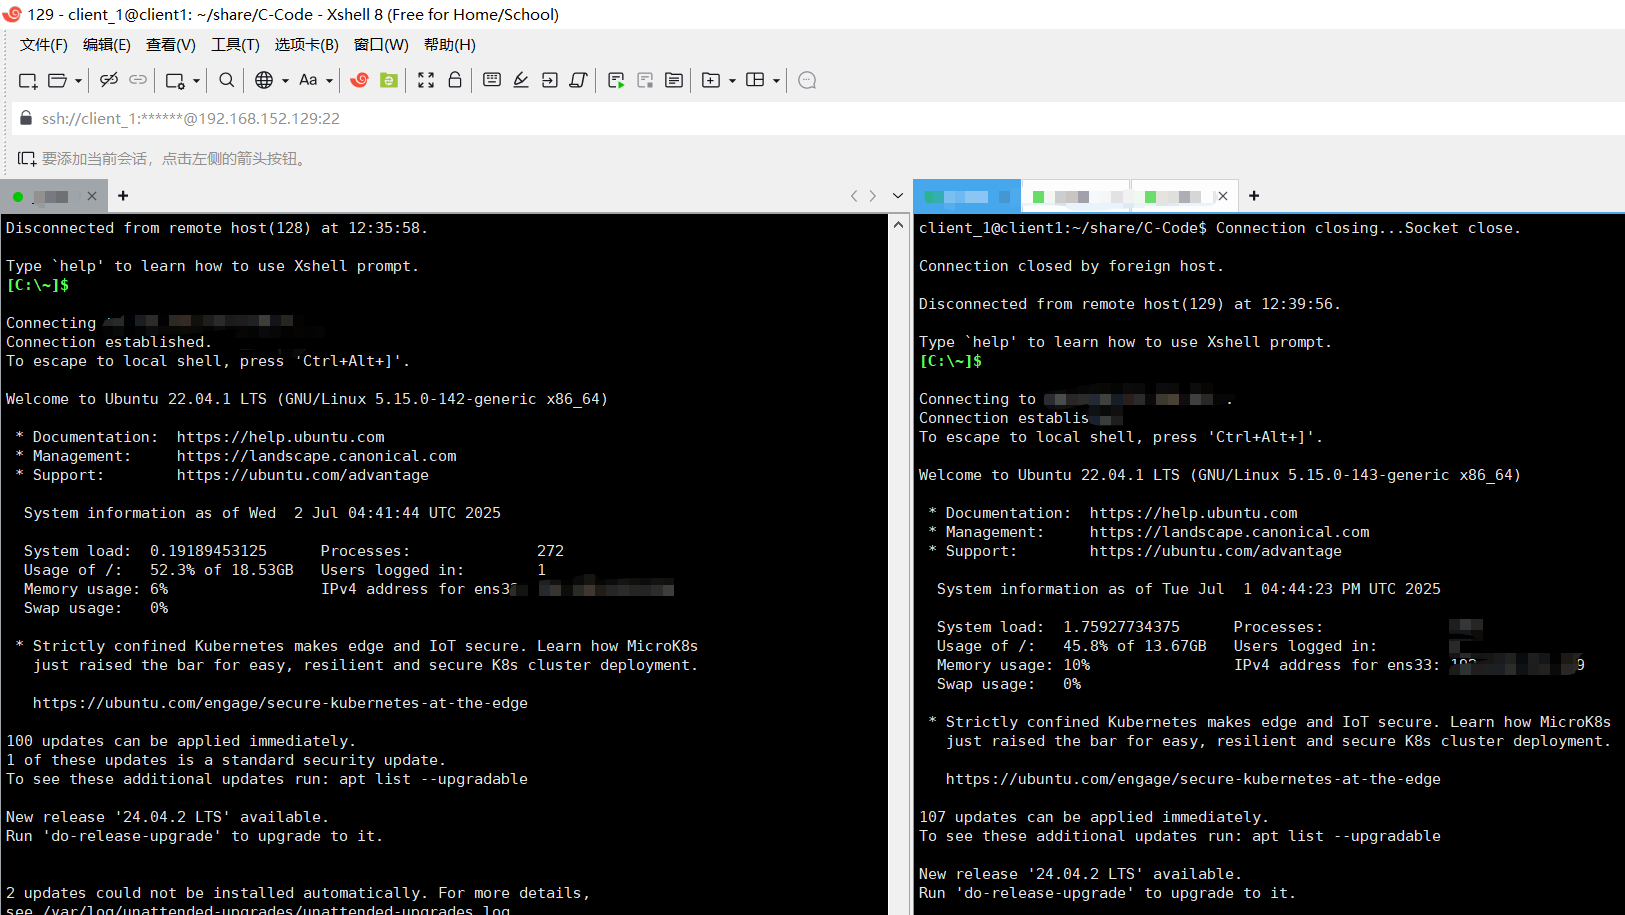Expand the left pane tab list dropdown

898,196
